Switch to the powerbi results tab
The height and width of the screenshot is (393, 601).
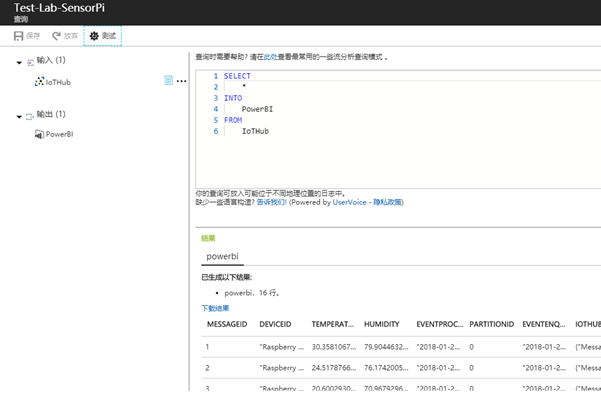click(x=222, y=256)
